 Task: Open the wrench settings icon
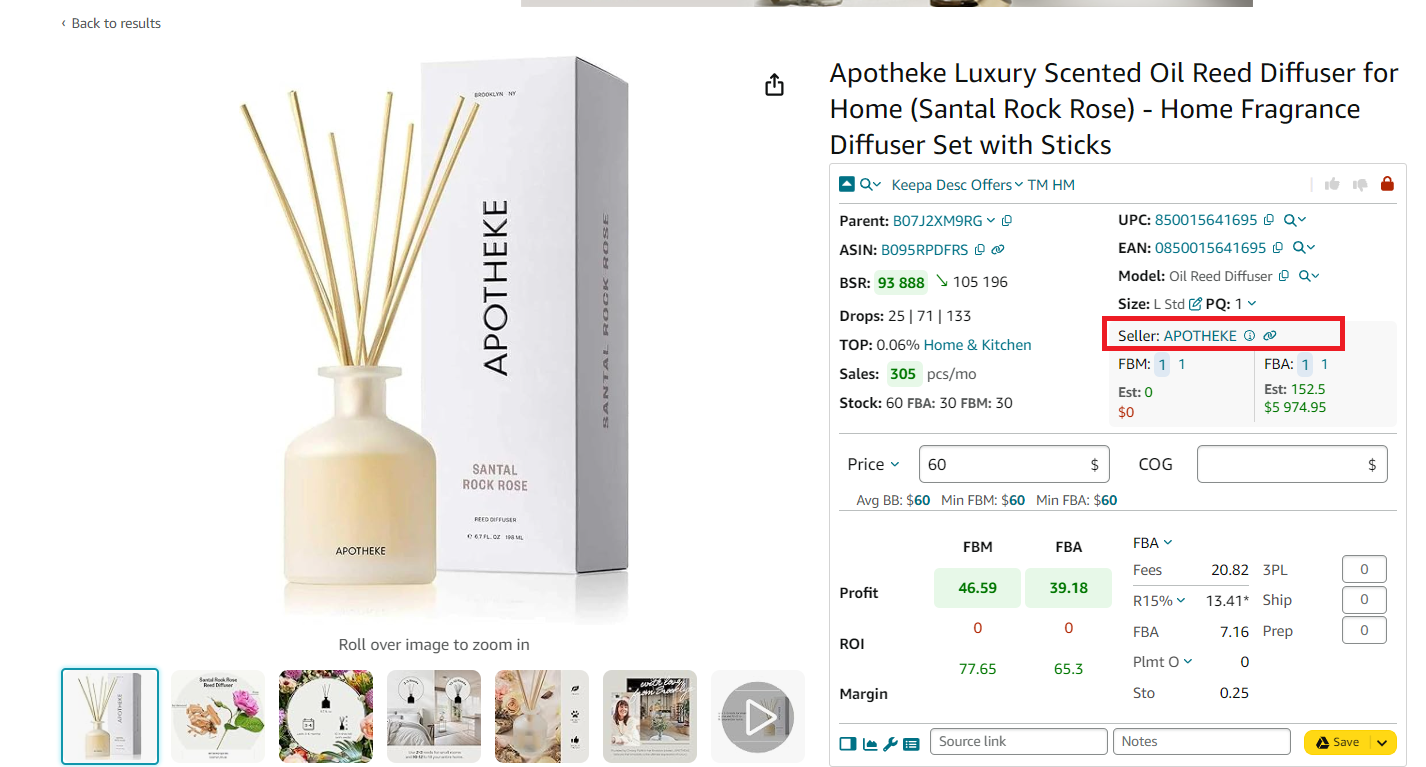(890, 744)
